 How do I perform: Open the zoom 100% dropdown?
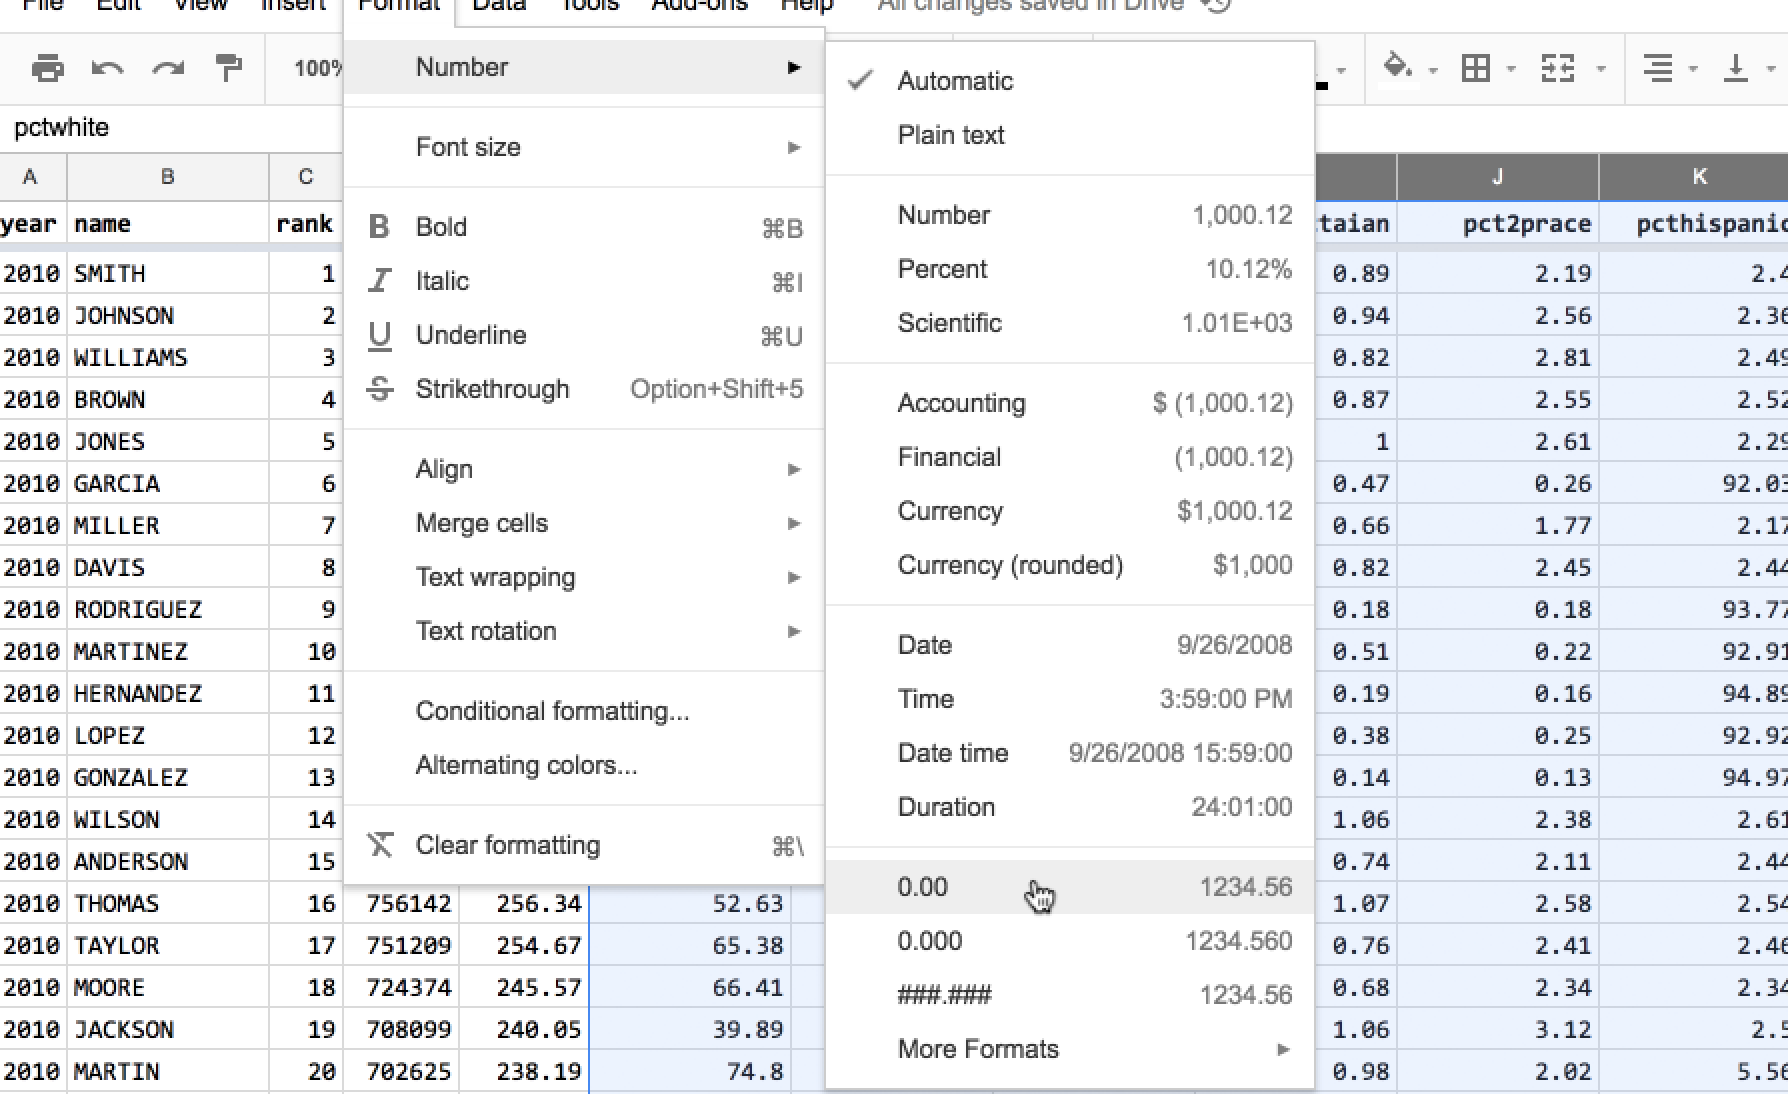tap(317, 68)
